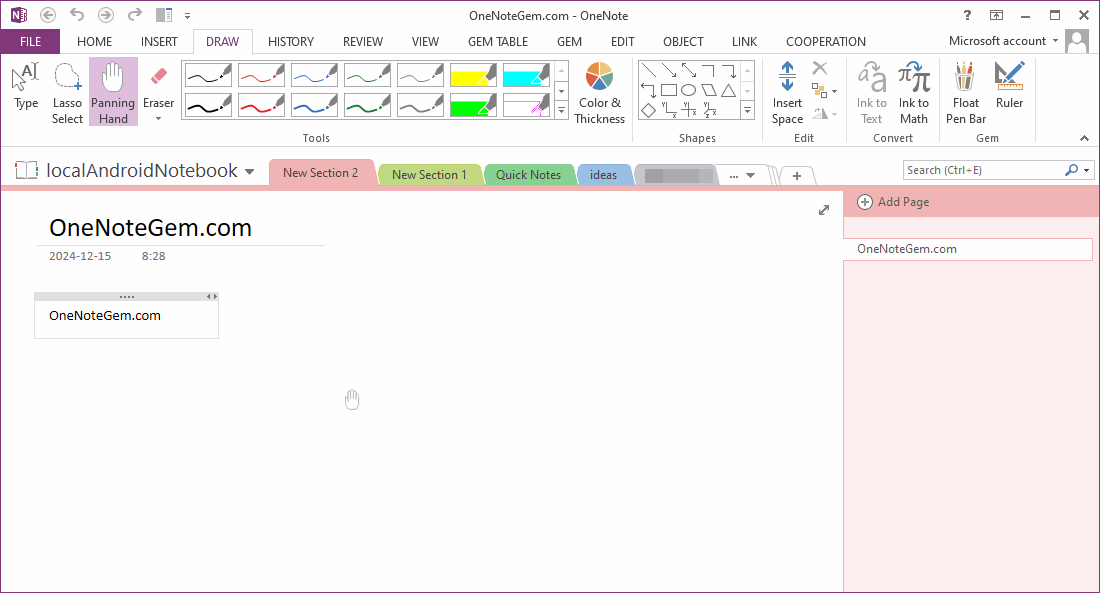The height and width of the screenshot is (593, 1100).
Task: Pick the single arrow shape
Action: click(669, 70)
